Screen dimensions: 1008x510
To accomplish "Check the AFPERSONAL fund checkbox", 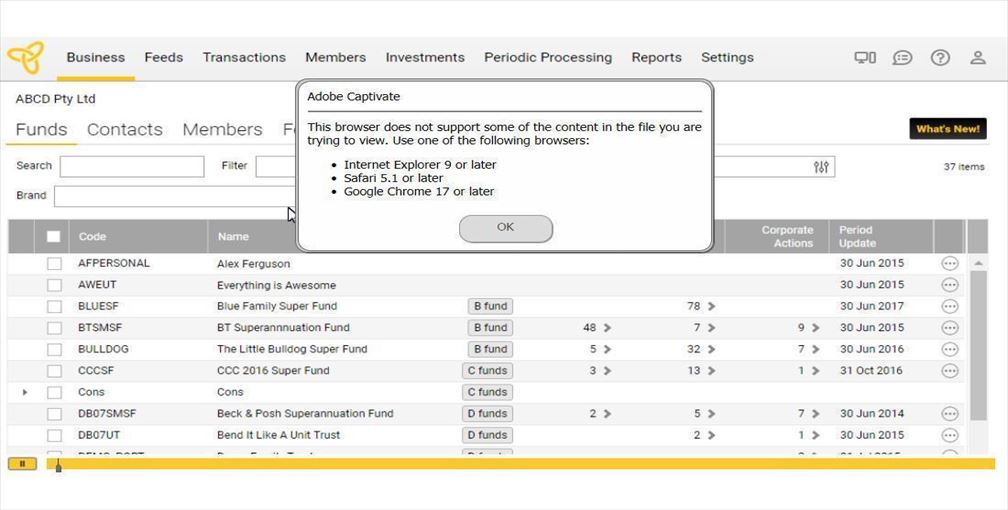I will (x=55, y=264).
